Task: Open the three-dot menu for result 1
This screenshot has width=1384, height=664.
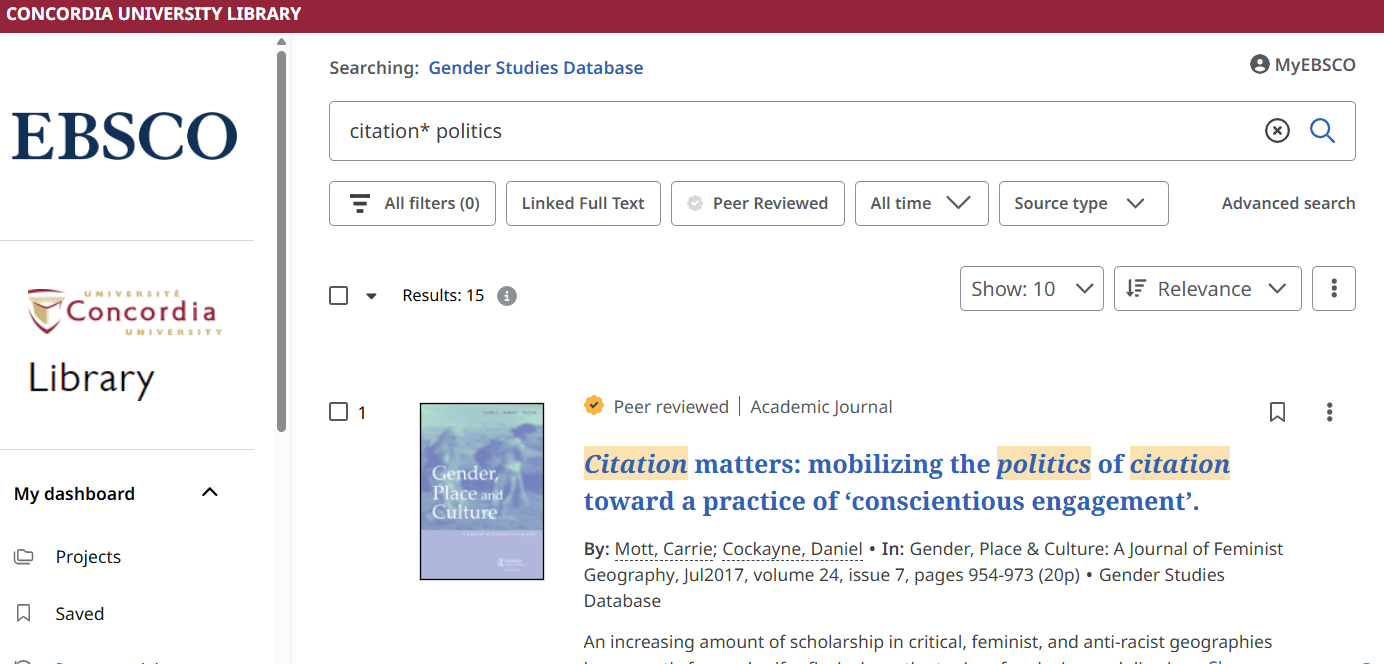Action: click(1329, 411)
